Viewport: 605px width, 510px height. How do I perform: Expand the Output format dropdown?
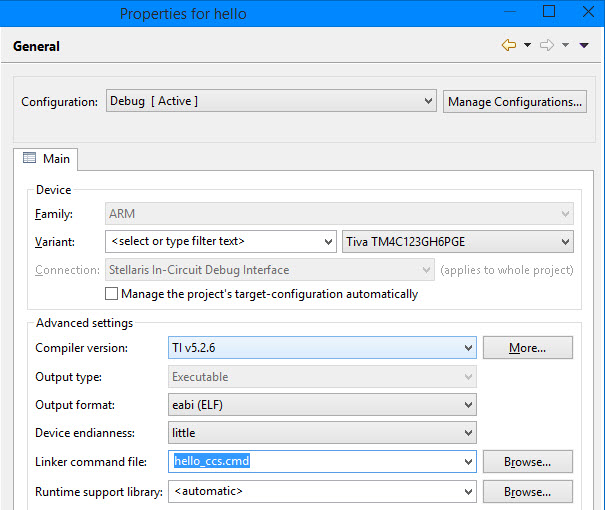tap(468, 405)
